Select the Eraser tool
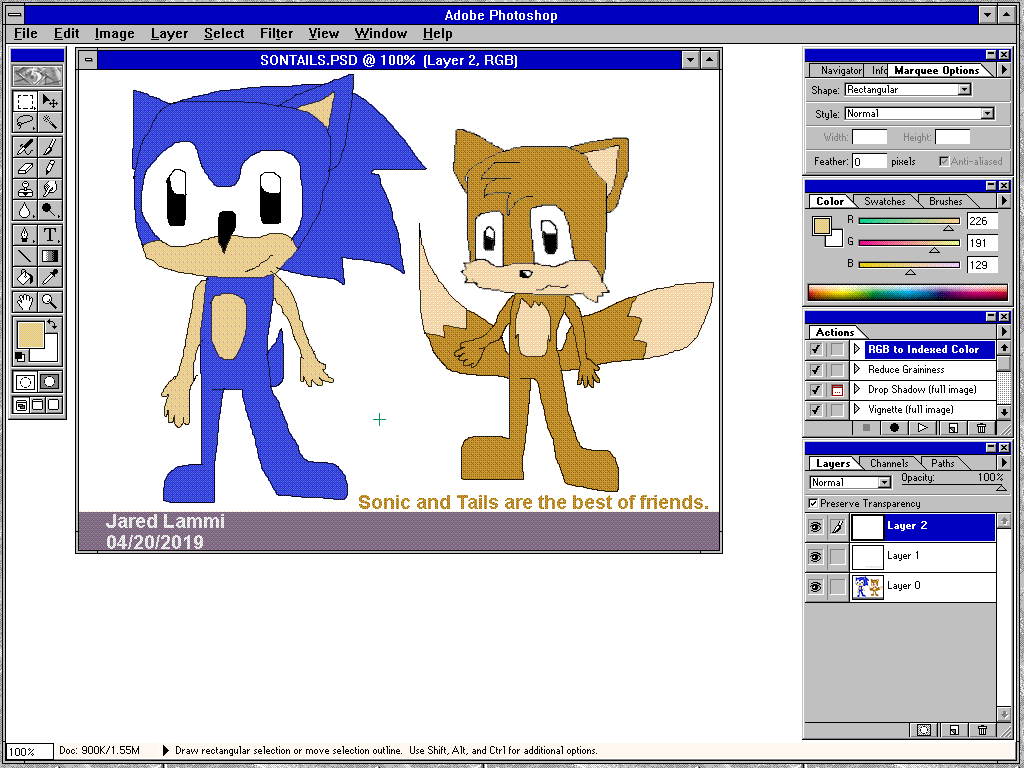 click(25, 168)
